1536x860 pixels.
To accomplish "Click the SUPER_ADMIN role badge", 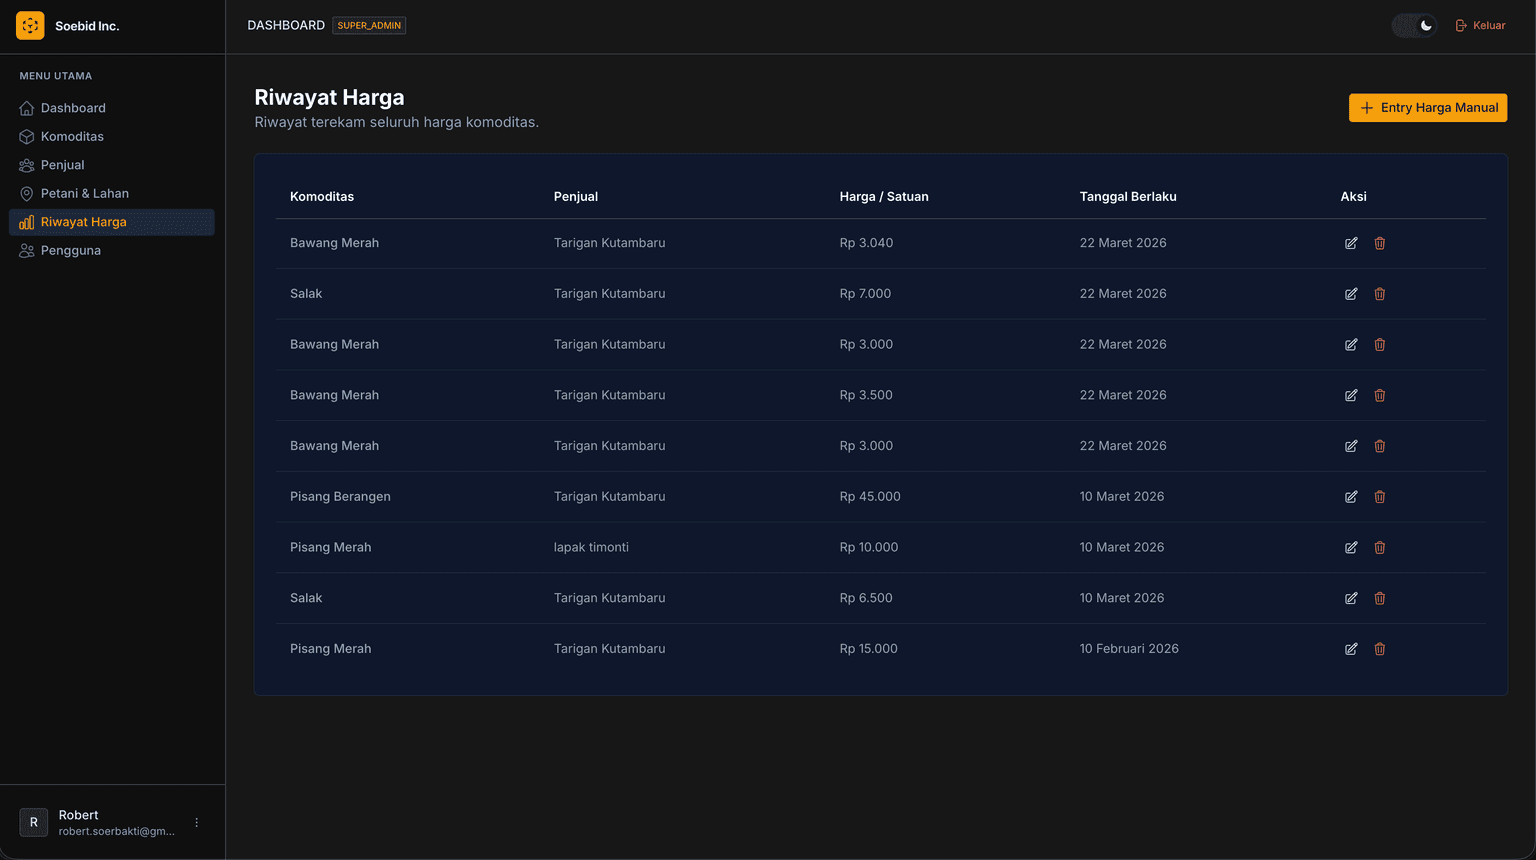I will pos(369,26).
